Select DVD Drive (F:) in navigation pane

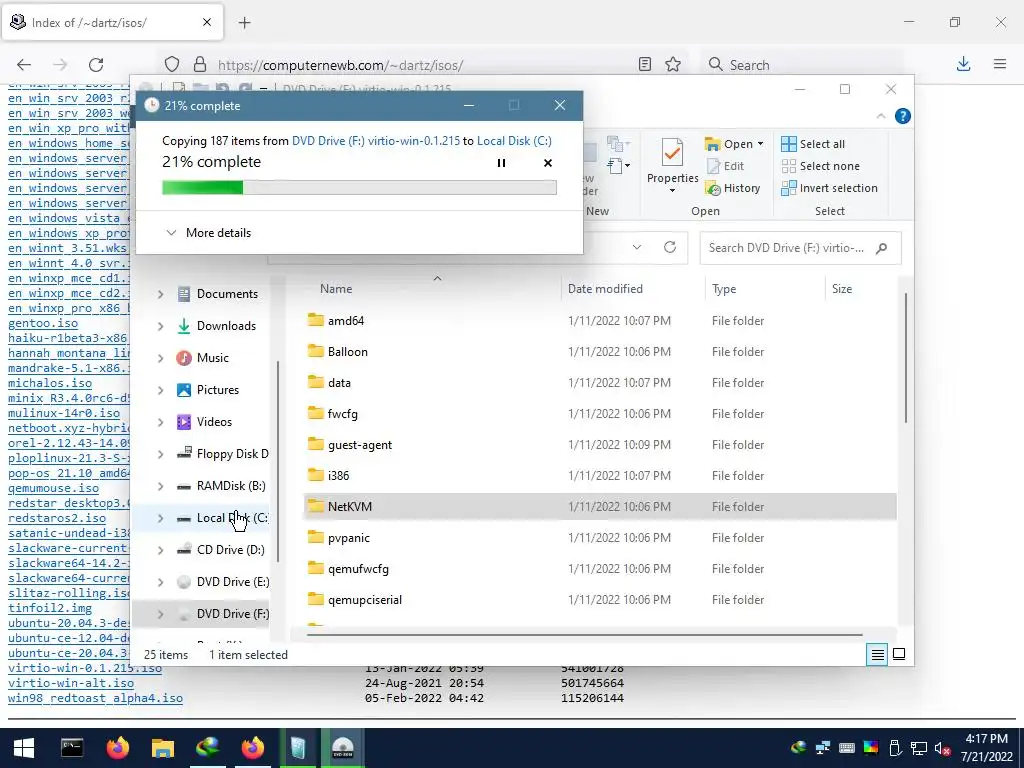pyautogui.click(x=222, y=614)
